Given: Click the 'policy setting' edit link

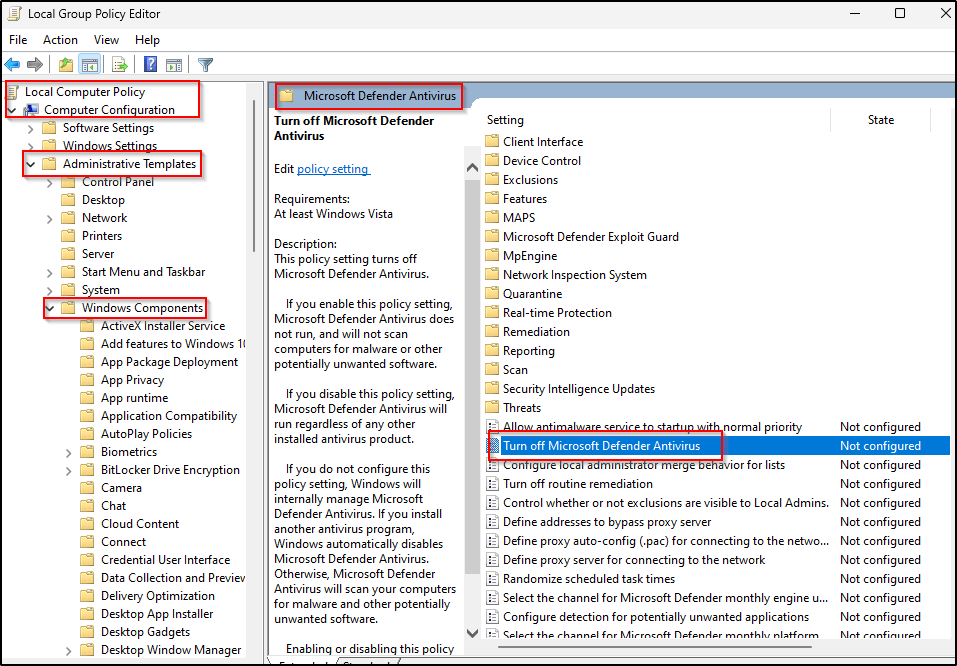Looking at the screenshot, I should [333, 169].
